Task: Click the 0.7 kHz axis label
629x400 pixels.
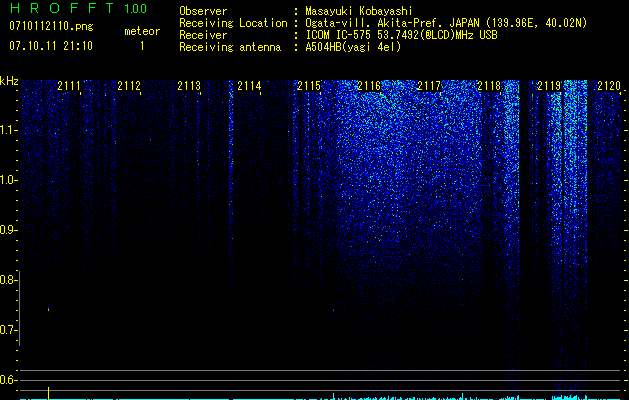Action: pos(8,330)
